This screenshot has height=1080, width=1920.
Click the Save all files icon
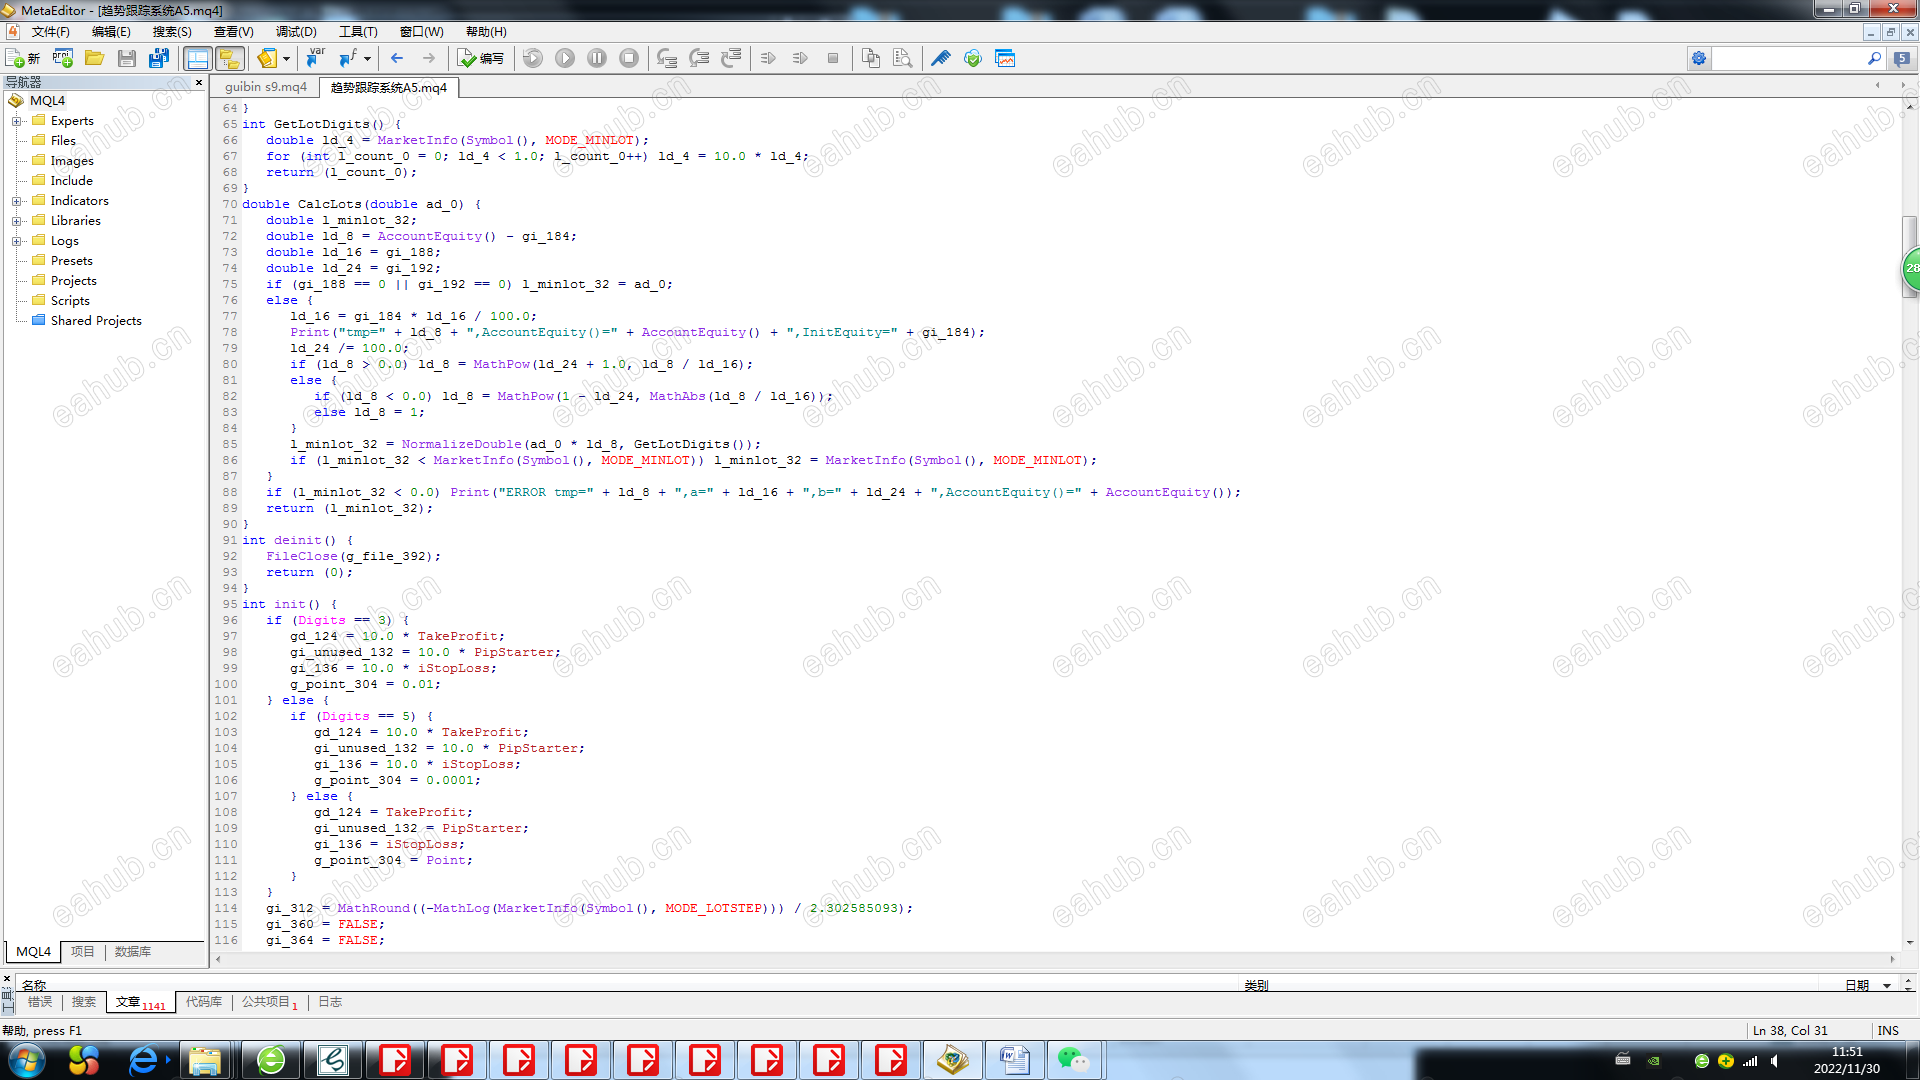pyautogui.click(x=159, y=59)
